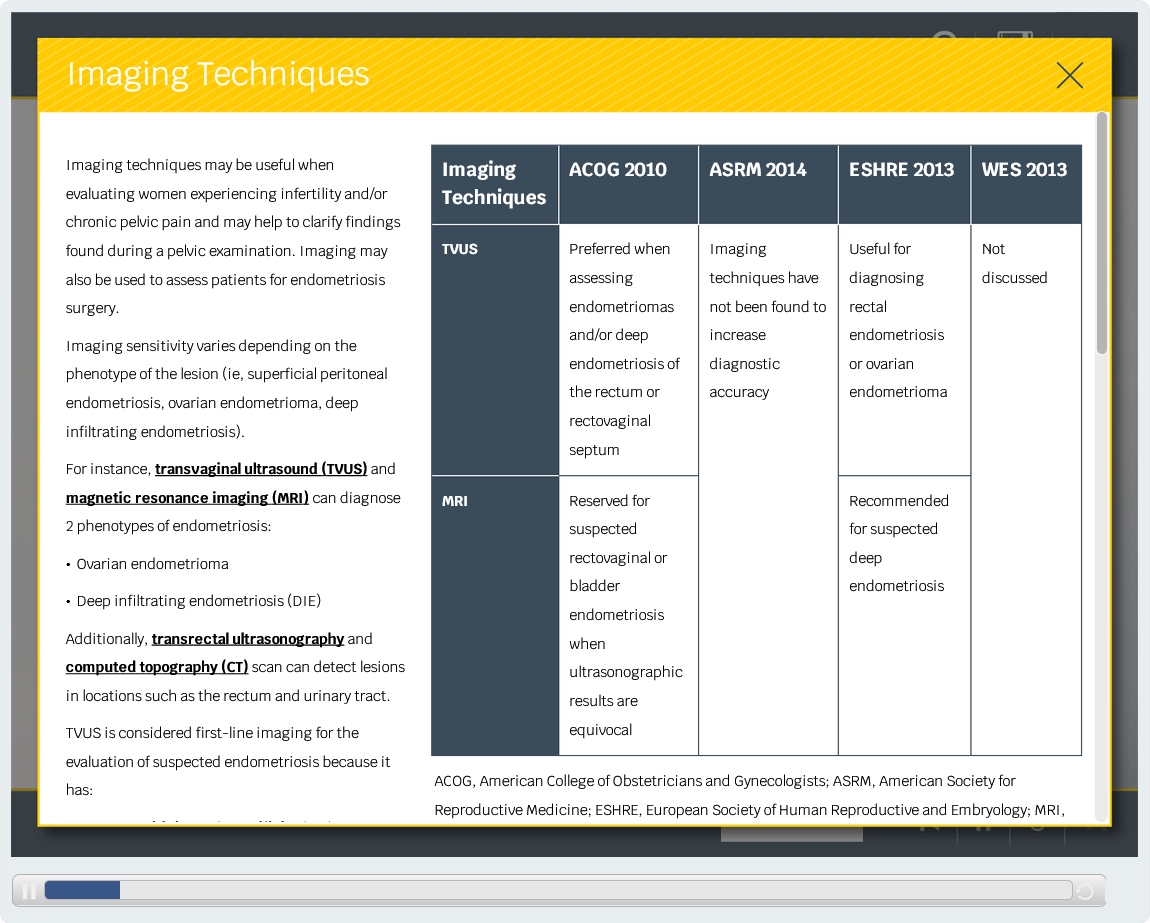Click the 'Not discussed' table cell

pos(1026,490)
